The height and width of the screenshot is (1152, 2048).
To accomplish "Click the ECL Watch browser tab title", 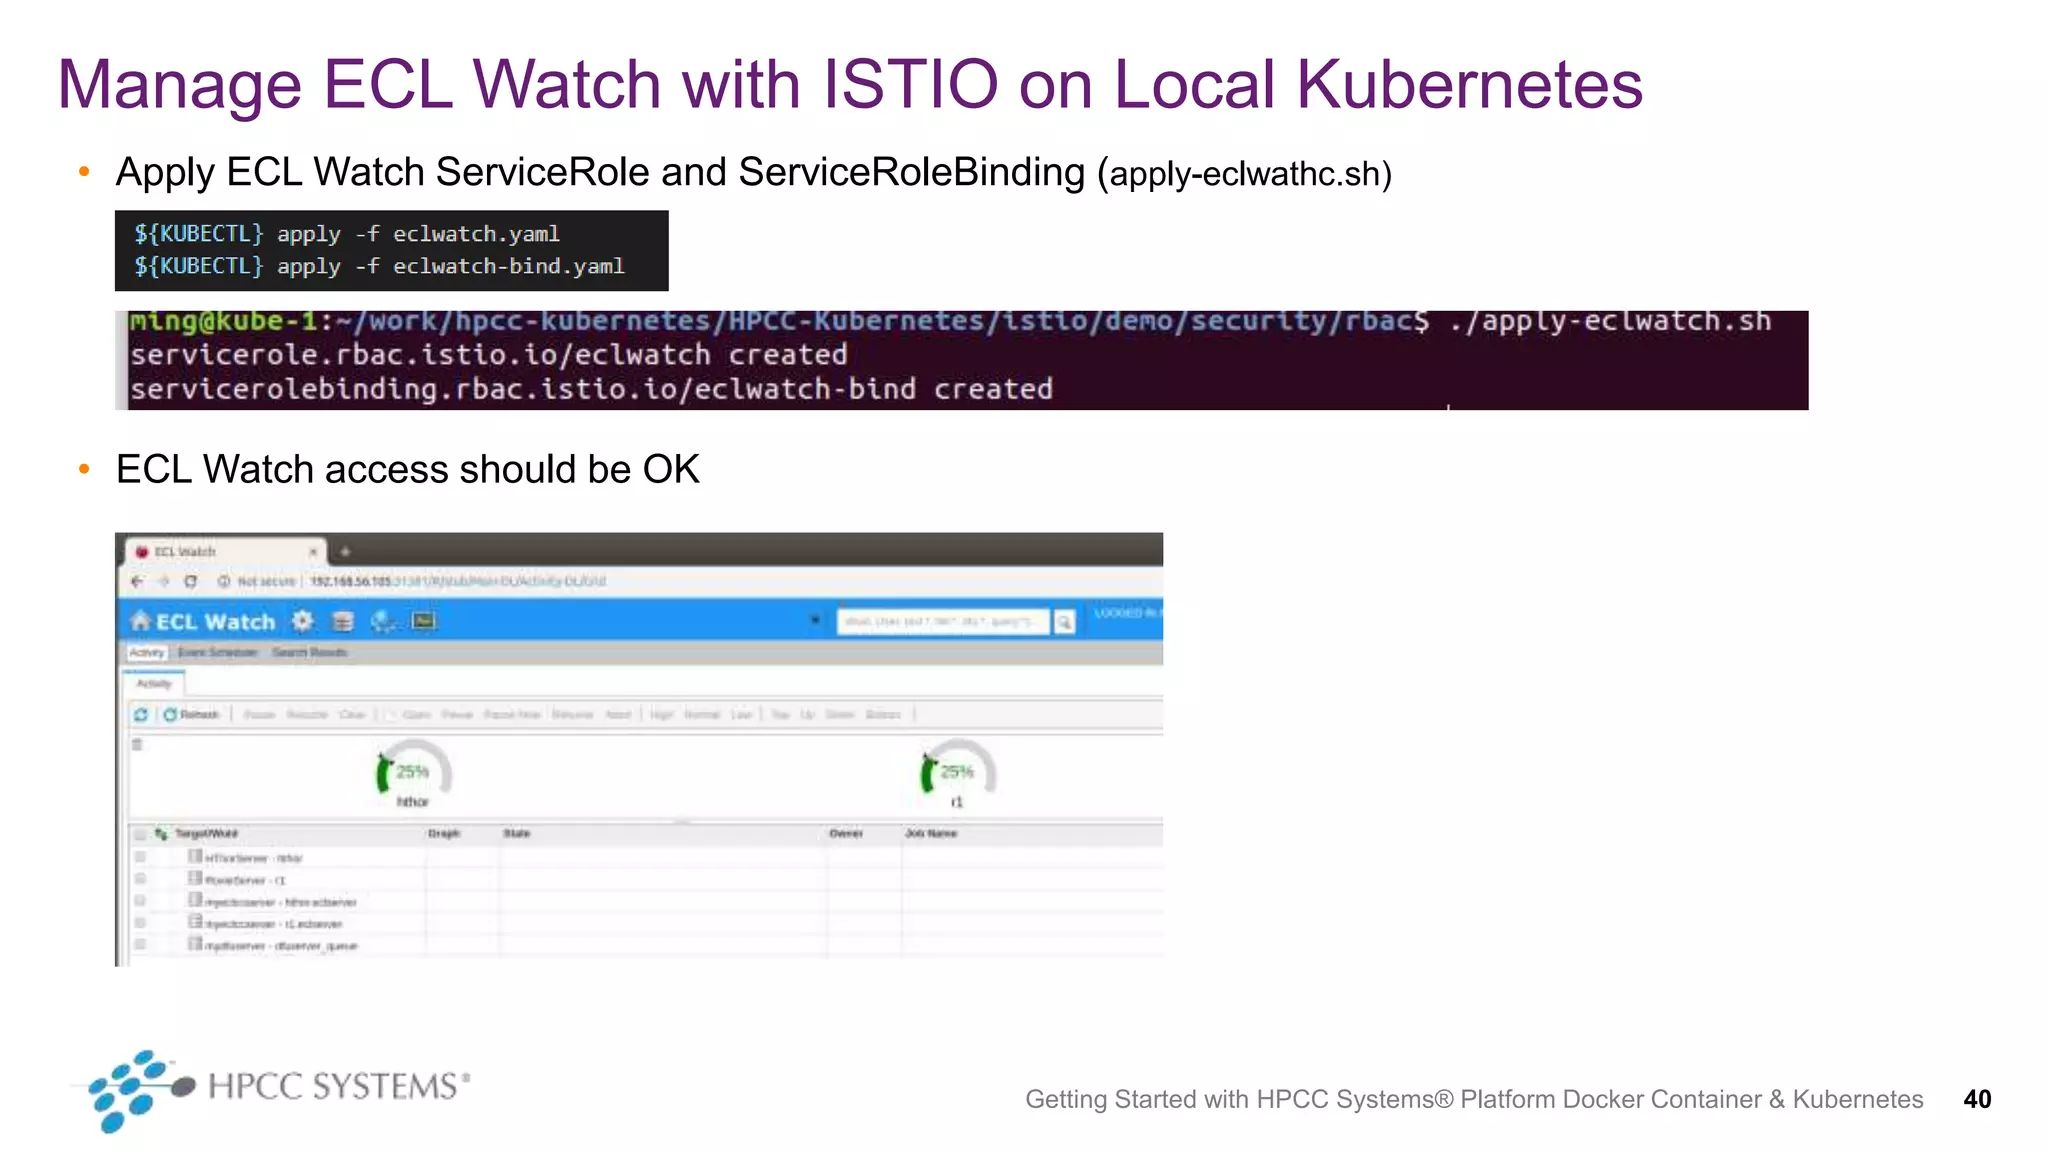I will click(x=185, y=551).
